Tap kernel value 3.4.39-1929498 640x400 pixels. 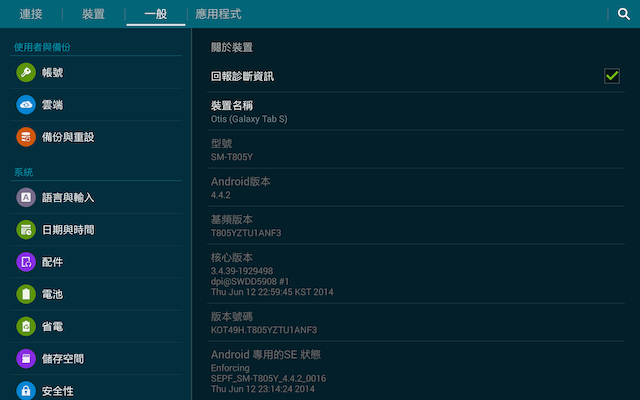[242, 271]
